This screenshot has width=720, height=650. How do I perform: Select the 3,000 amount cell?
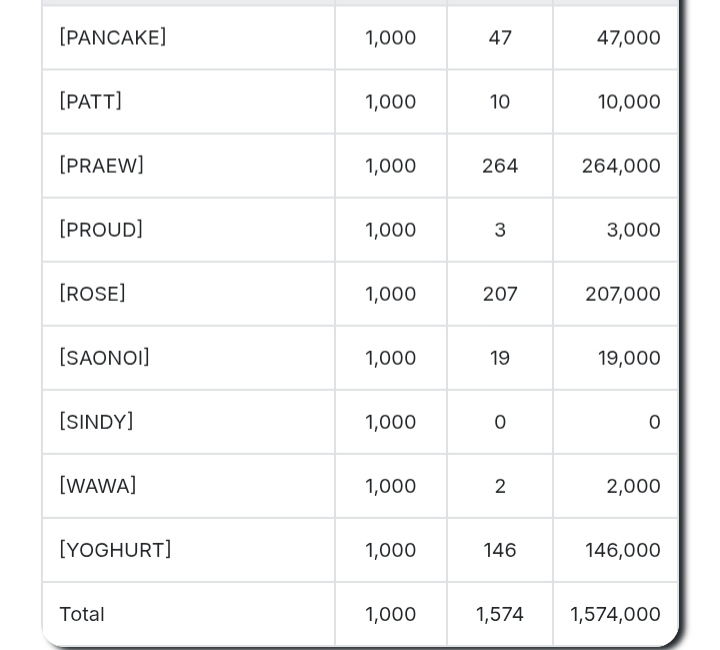coord(633,230)
